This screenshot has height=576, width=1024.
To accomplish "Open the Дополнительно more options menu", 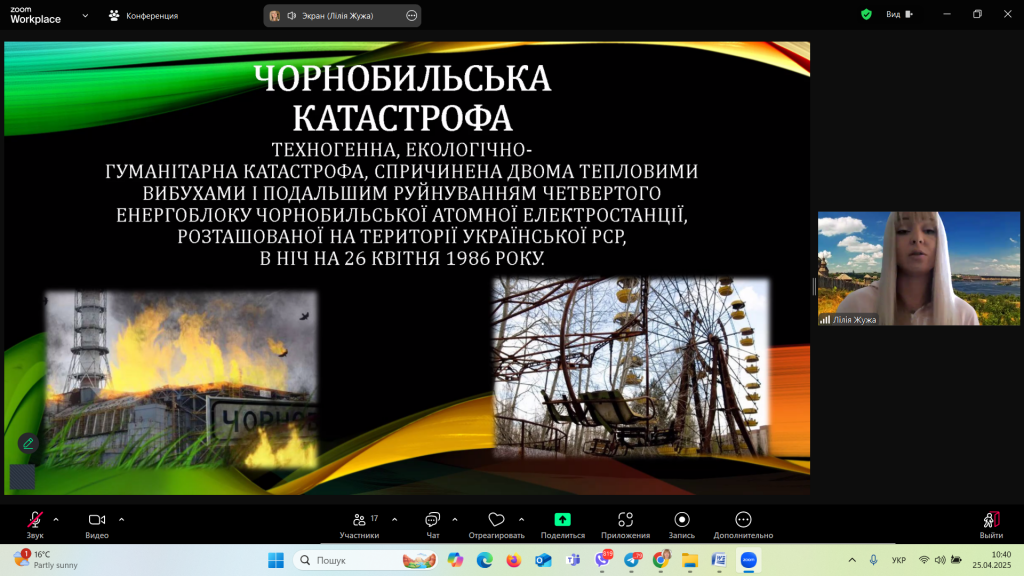I will point(743,520).
